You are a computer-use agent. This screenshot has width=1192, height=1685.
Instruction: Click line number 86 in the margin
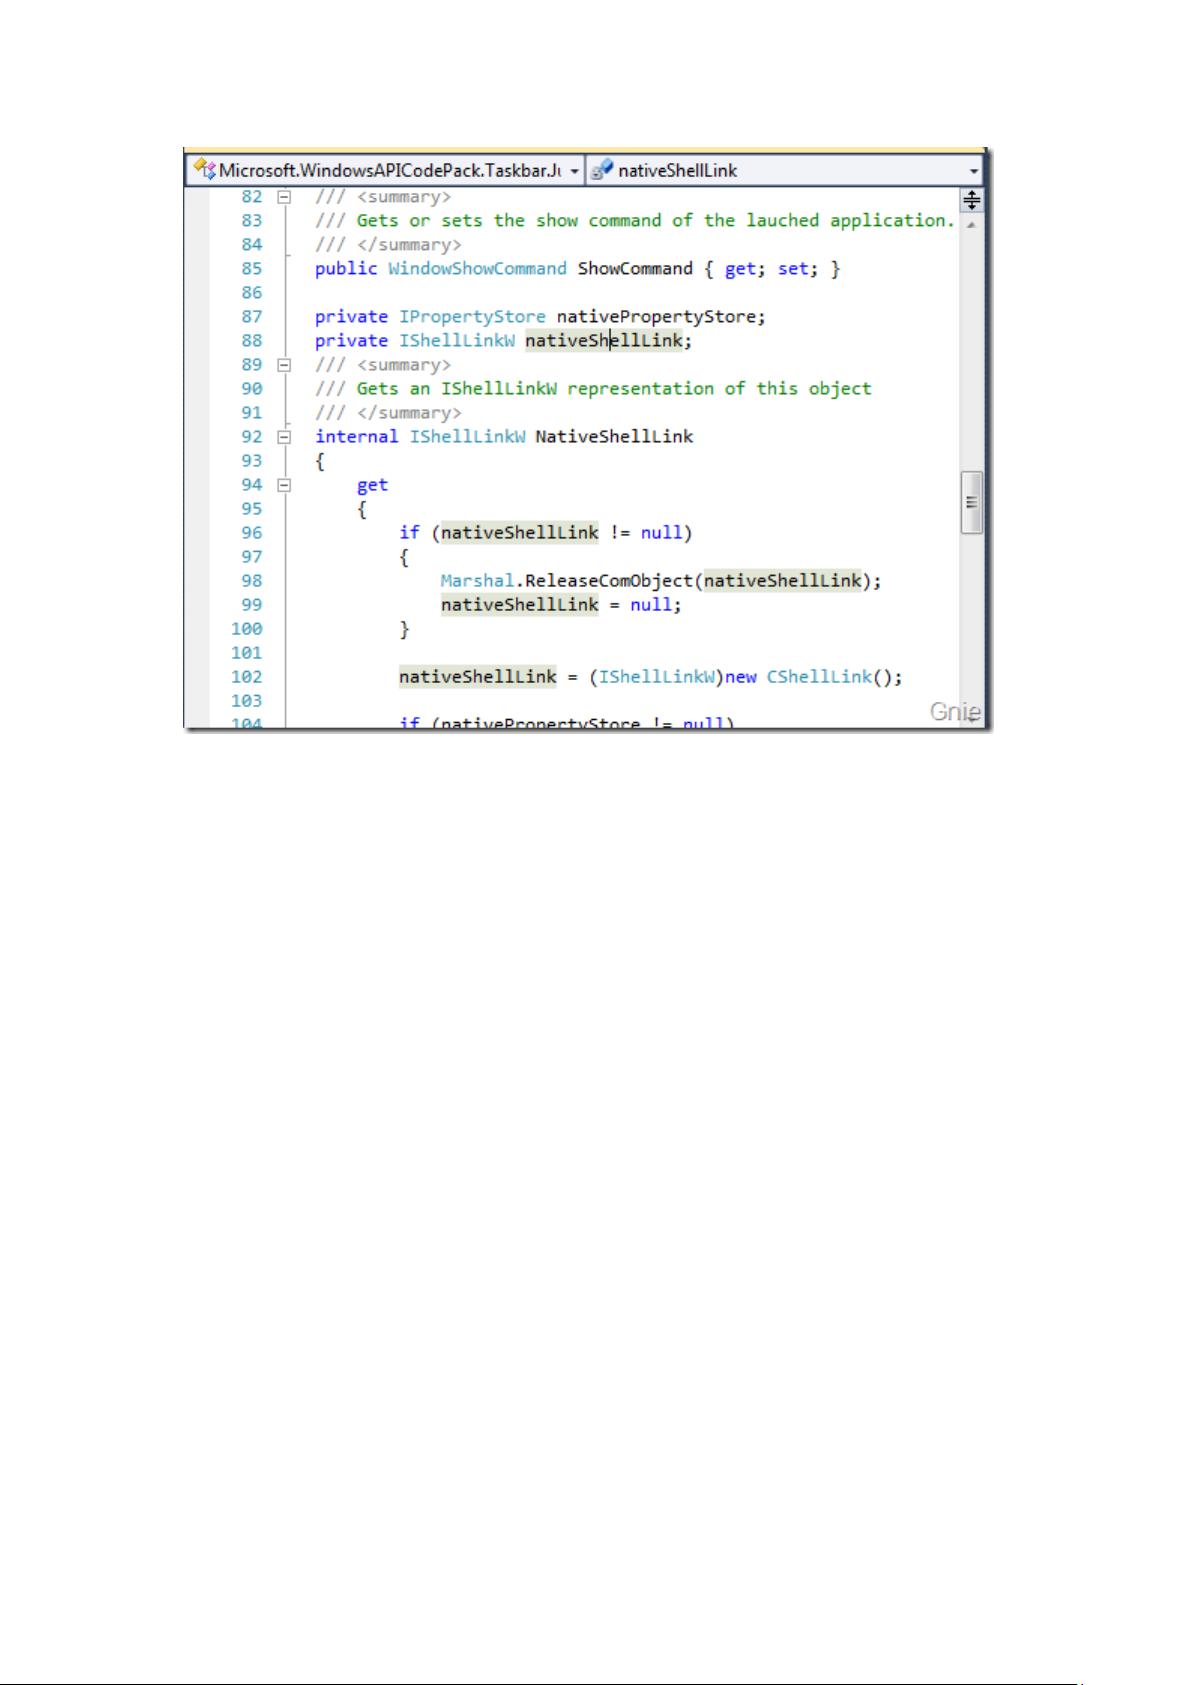(251, 293)
